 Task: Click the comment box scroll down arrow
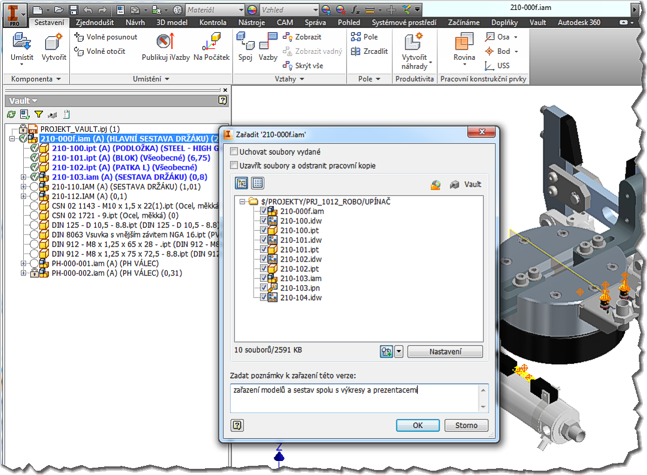(484, 406)
